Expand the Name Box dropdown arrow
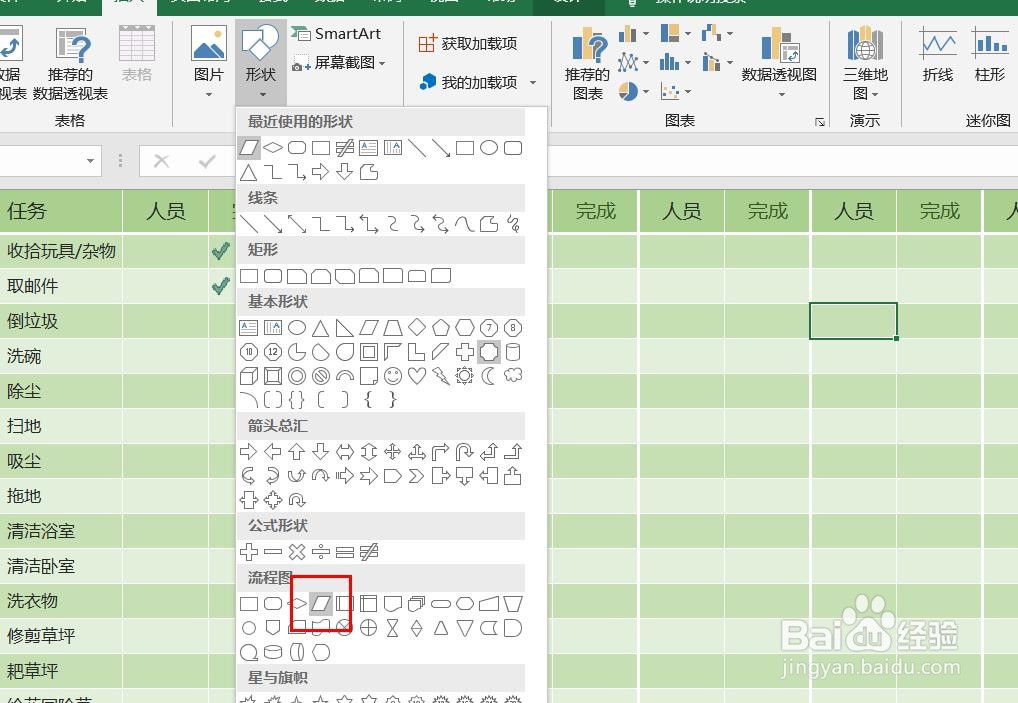1018x703 pixels. pos(90,160)
